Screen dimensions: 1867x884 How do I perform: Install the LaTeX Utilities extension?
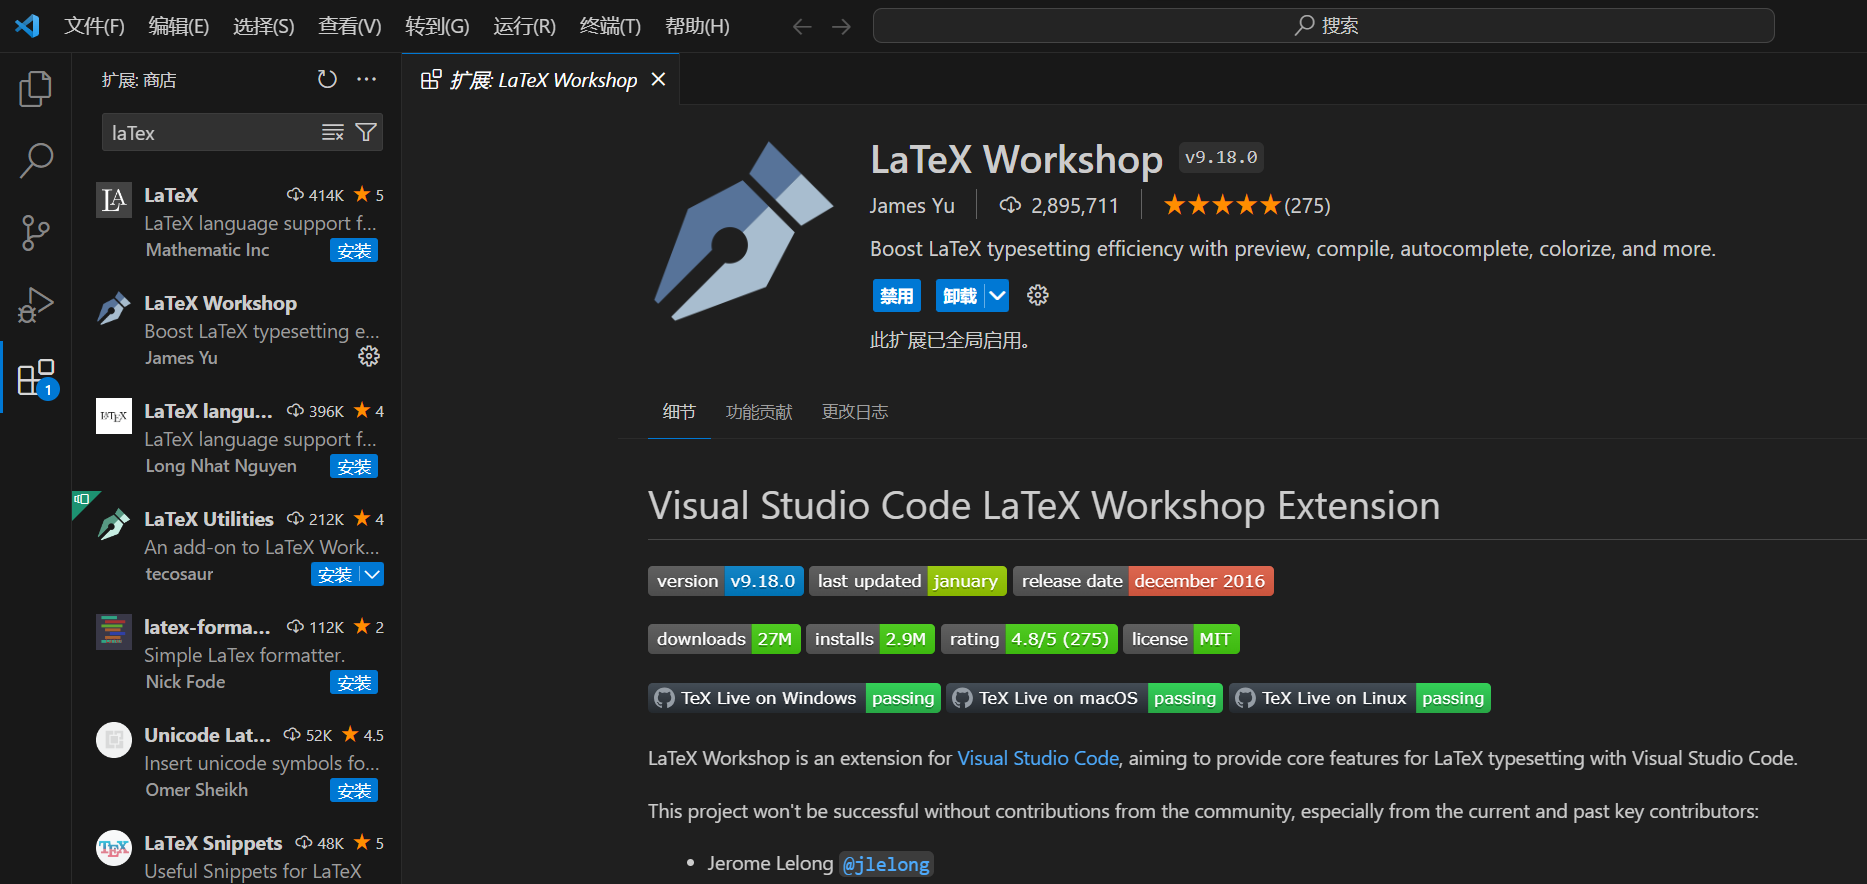(335, 574)
